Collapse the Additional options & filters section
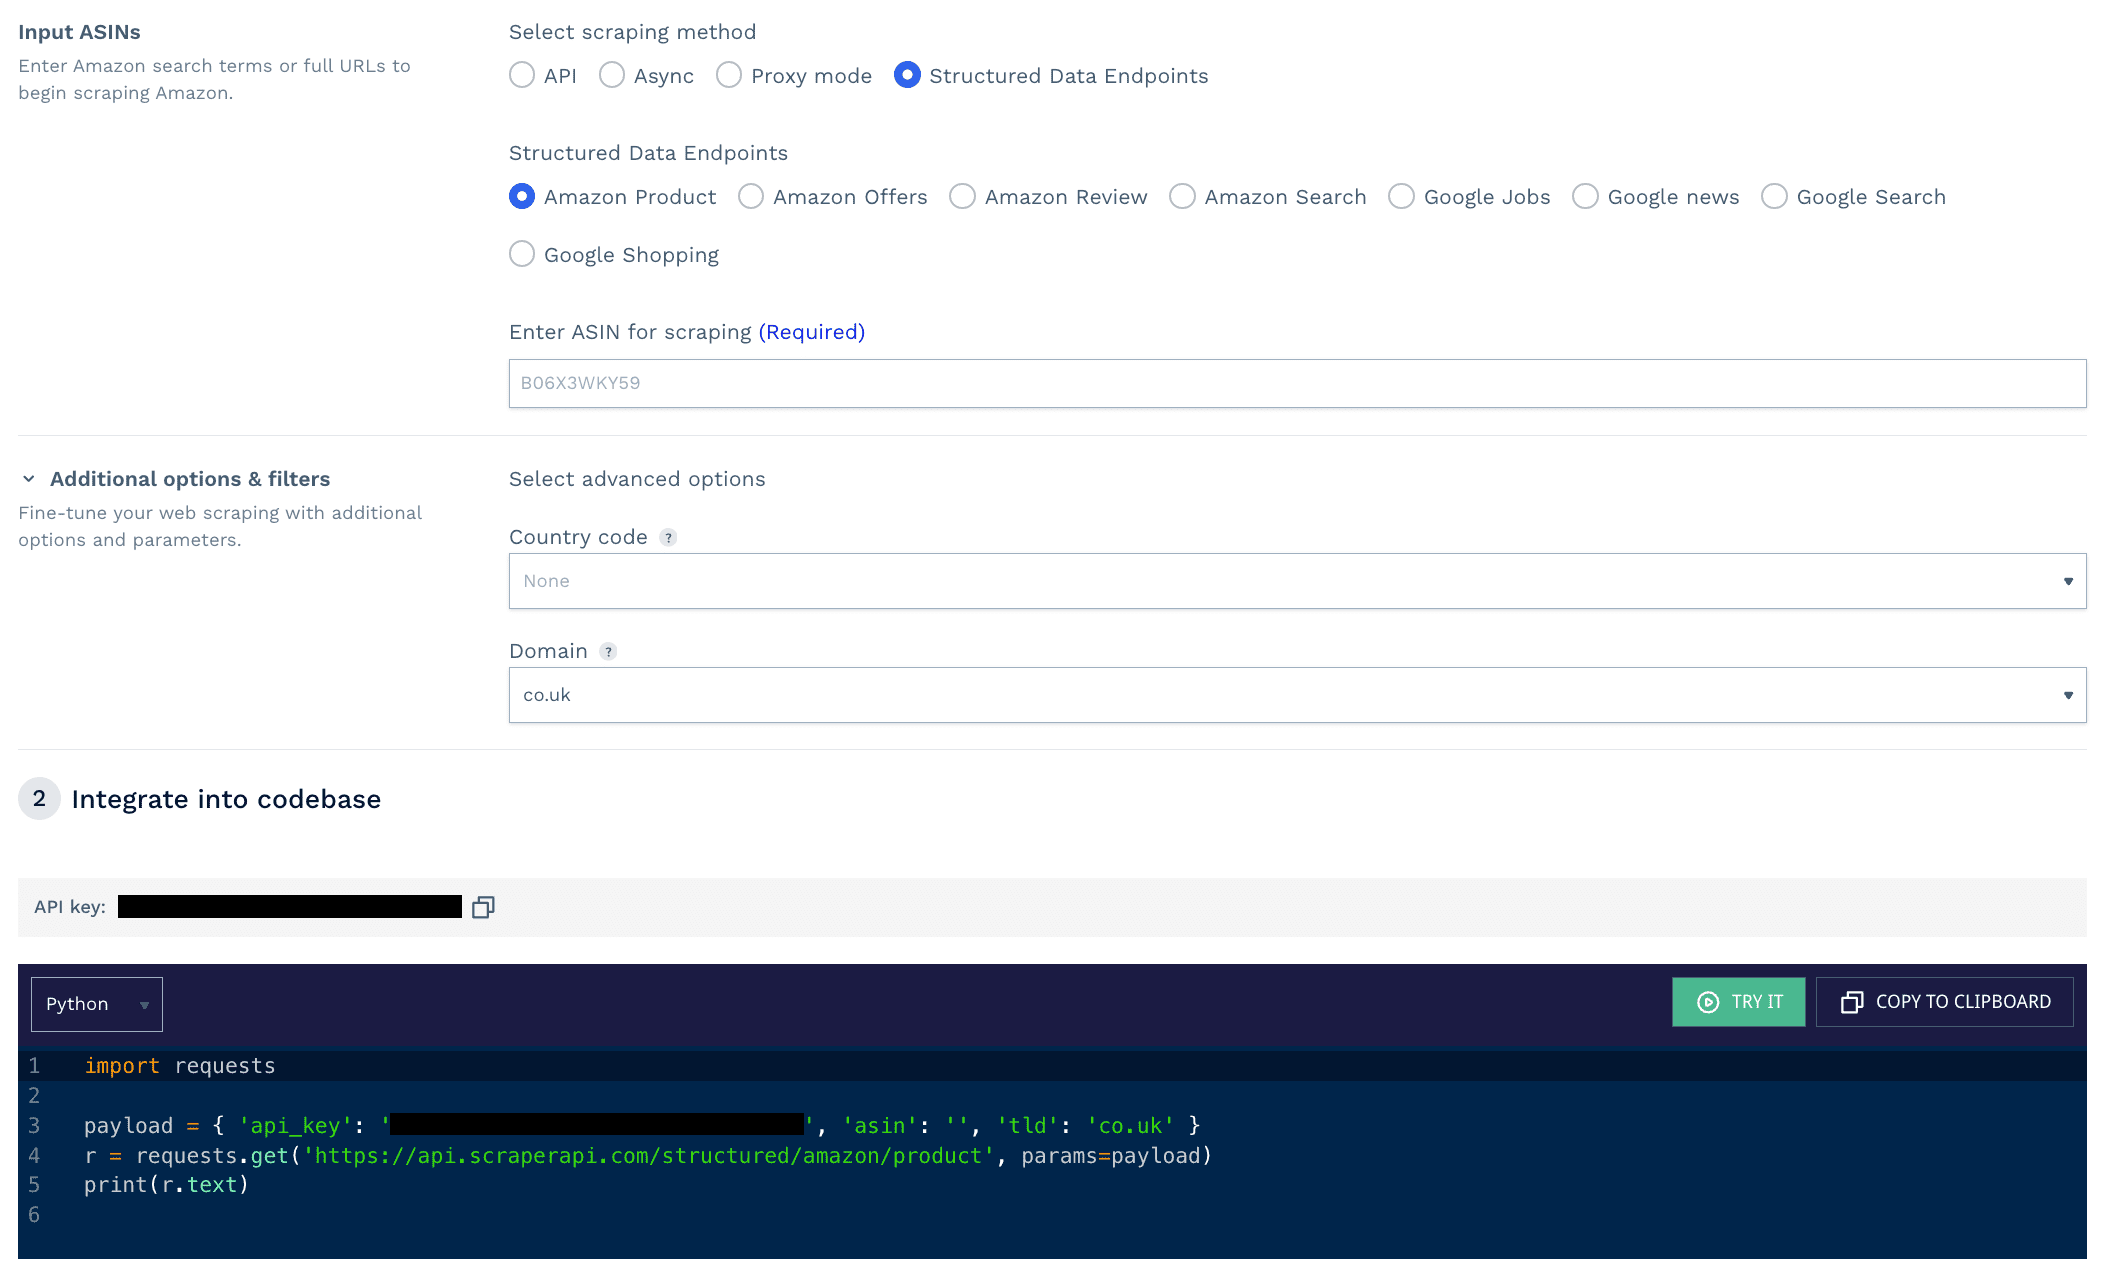 [x=29, y=479]
